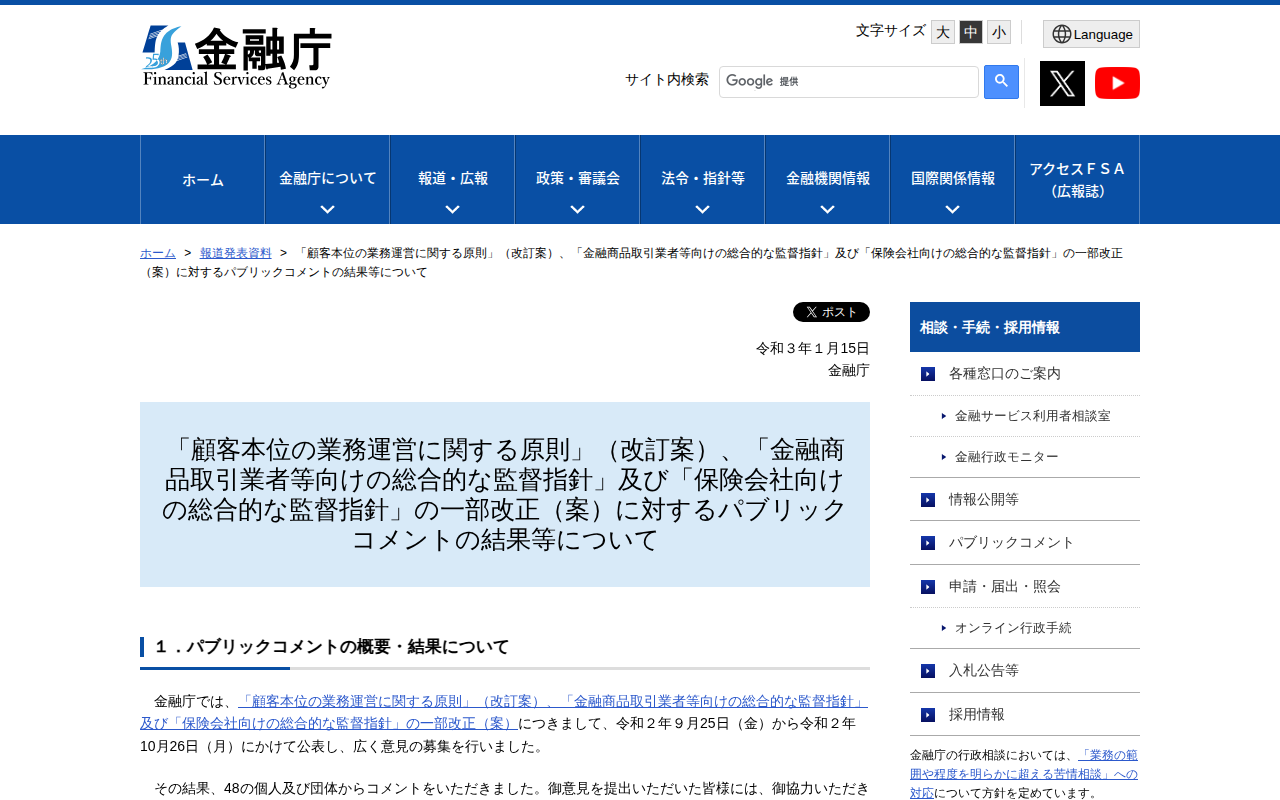This screenshot has height=800, width=1280.
Task: Keep text size at 中
Action: tap(969, 31)
